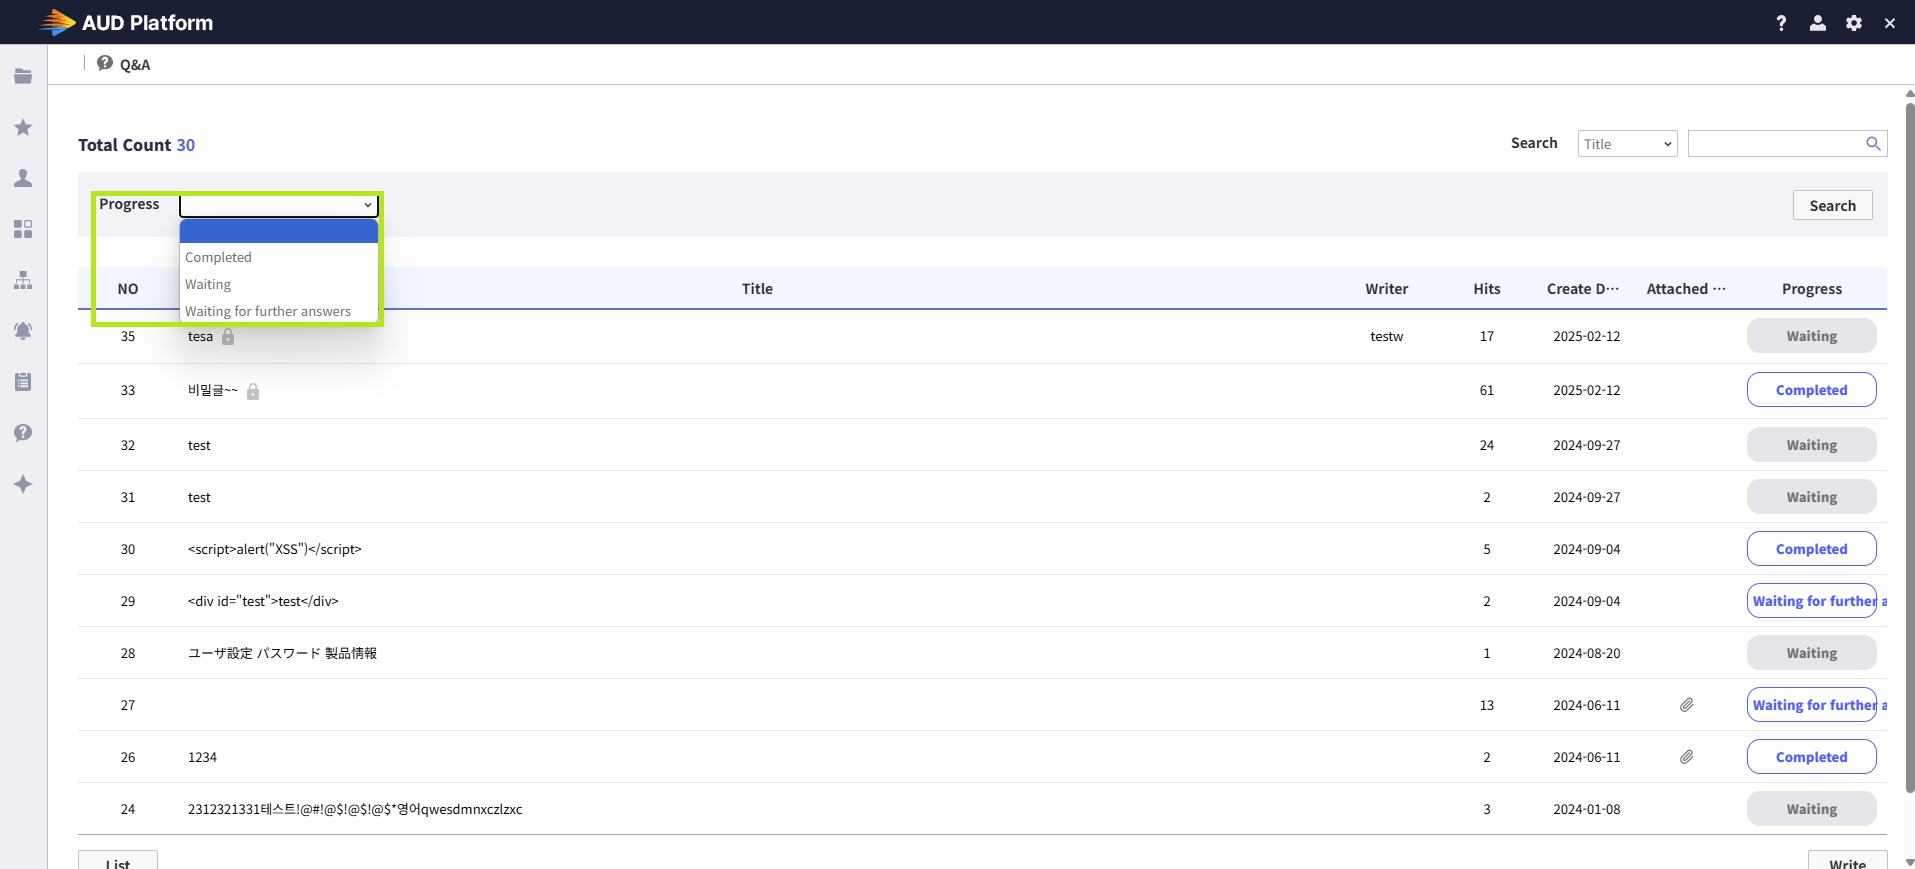The height and width of the screenshot is (869, 1915).
Task: Click the attachment clip on row 26
Action: pos(1686,757)
